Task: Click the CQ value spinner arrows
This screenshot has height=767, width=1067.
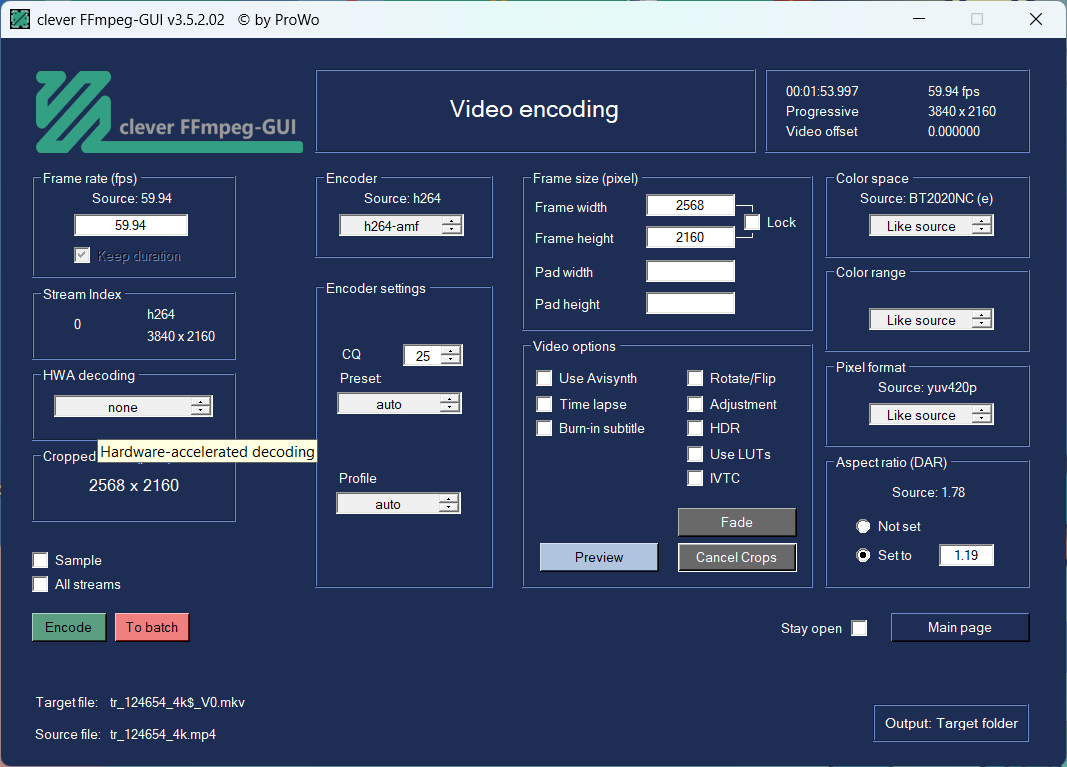Action: [452, 355]
